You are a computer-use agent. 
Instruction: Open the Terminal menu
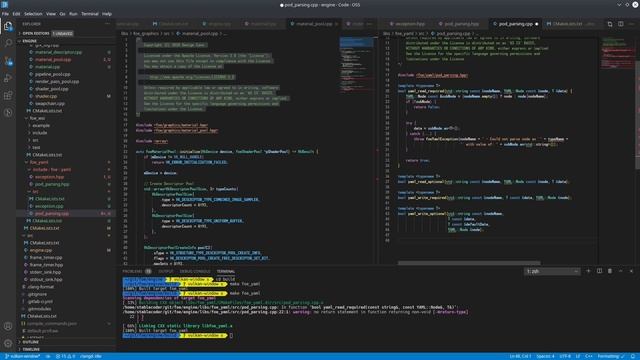[x=90, y=14]
